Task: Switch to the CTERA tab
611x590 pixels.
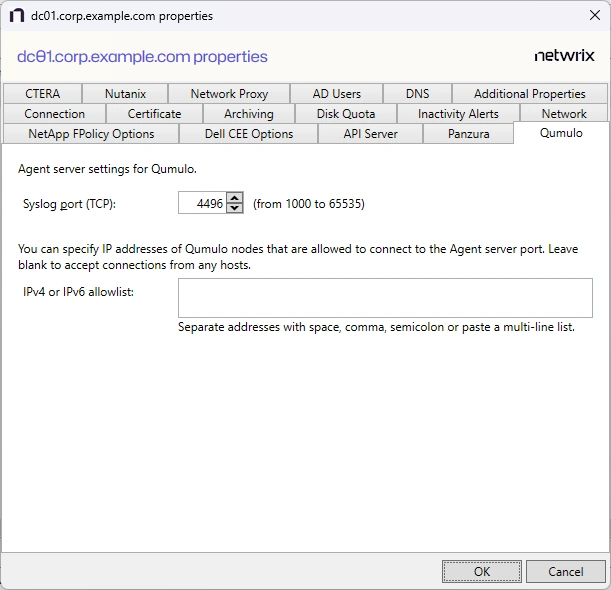Action: (x=42, y=94)
